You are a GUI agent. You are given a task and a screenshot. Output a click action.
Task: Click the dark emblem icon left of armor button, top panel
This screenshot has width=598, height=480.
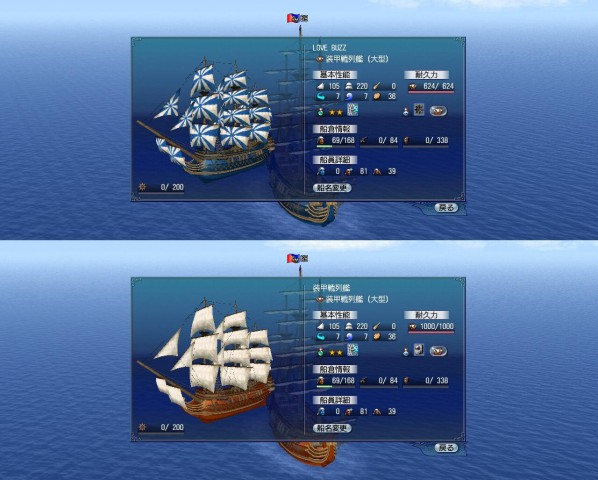coord(419,111)
